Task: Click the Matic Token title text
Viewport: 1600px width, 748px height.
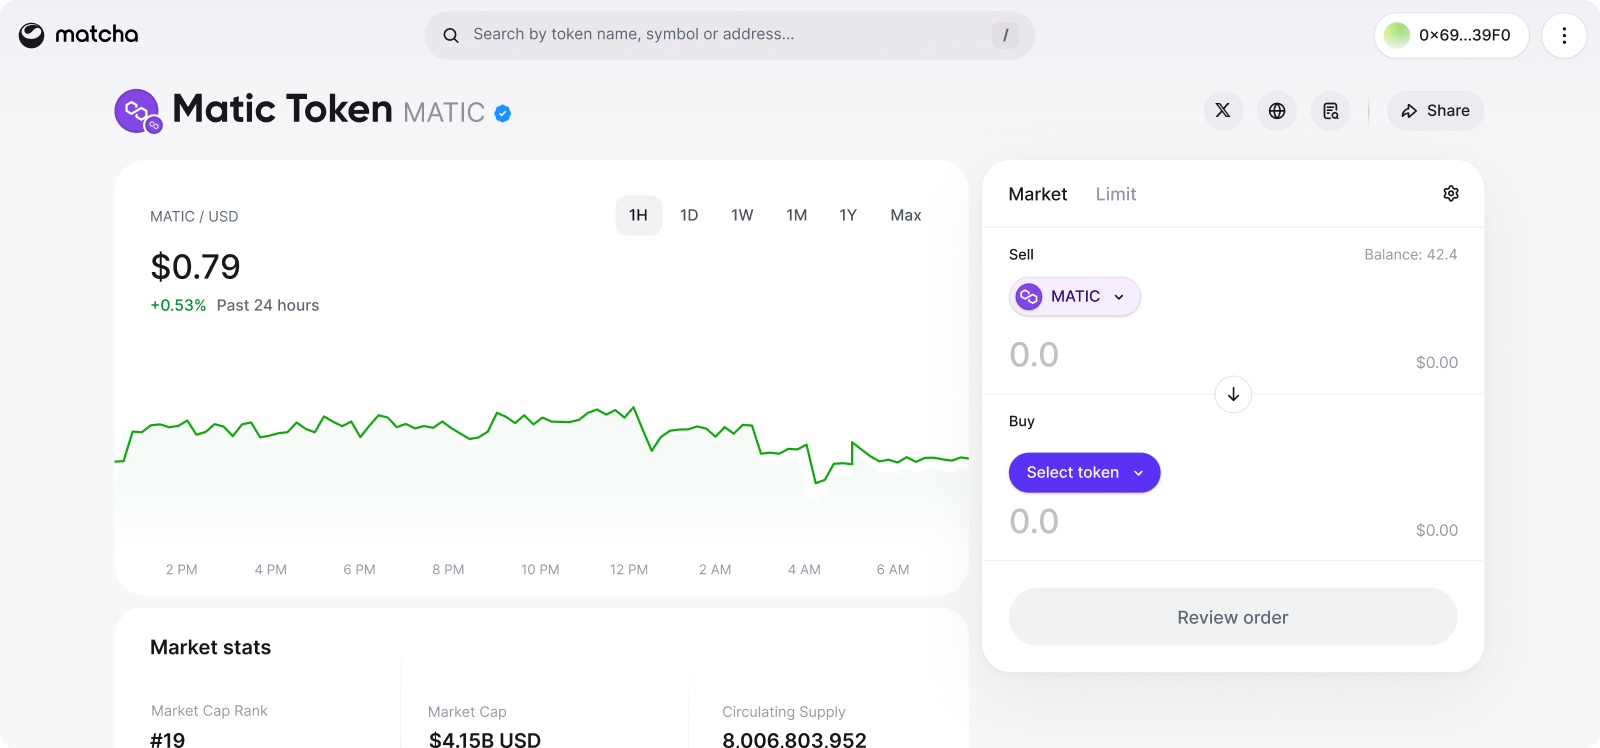Action: click(282, 109)
